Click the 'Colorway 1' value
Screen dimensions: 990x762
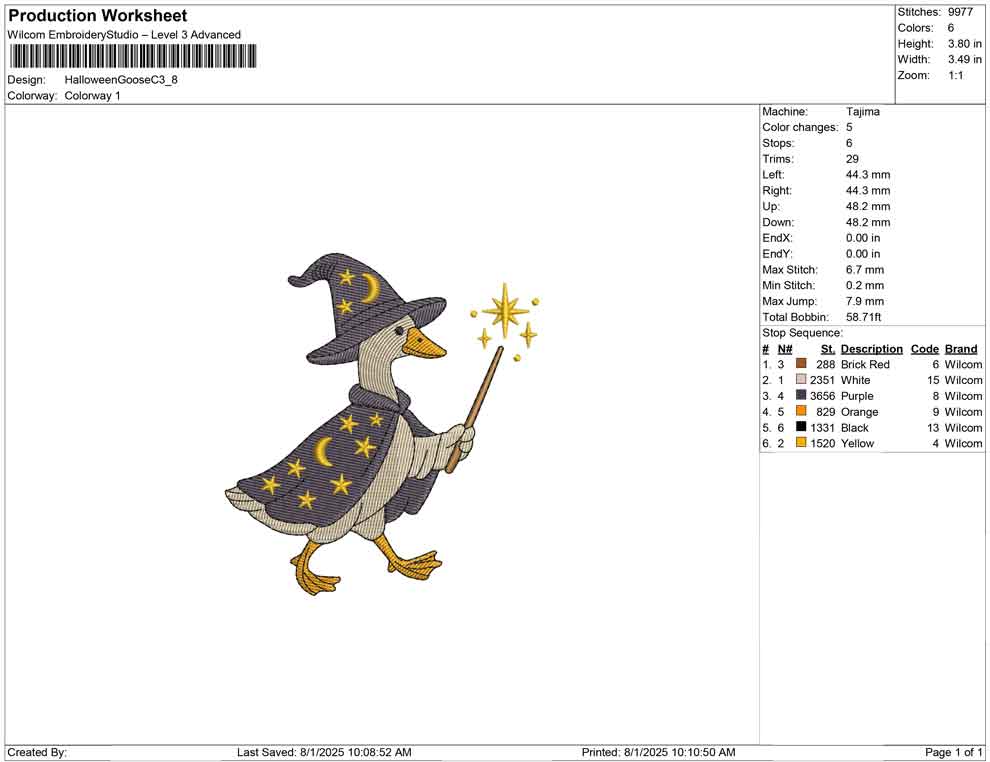click(x=92, y=96)
